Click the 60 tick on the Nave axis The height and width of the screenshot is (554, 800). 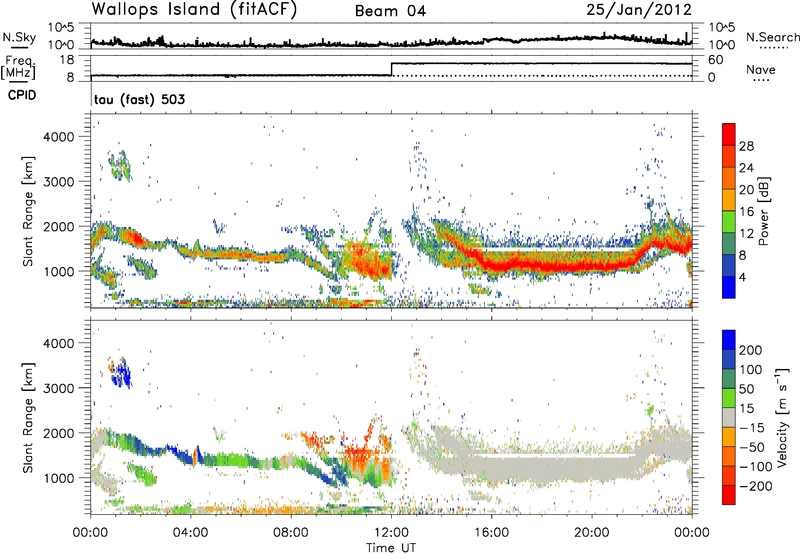pos(716,60)
